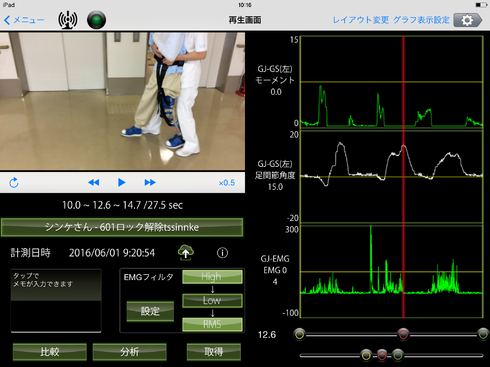Click the 計測日時 label
490x367 pixels.
point(30,253)
